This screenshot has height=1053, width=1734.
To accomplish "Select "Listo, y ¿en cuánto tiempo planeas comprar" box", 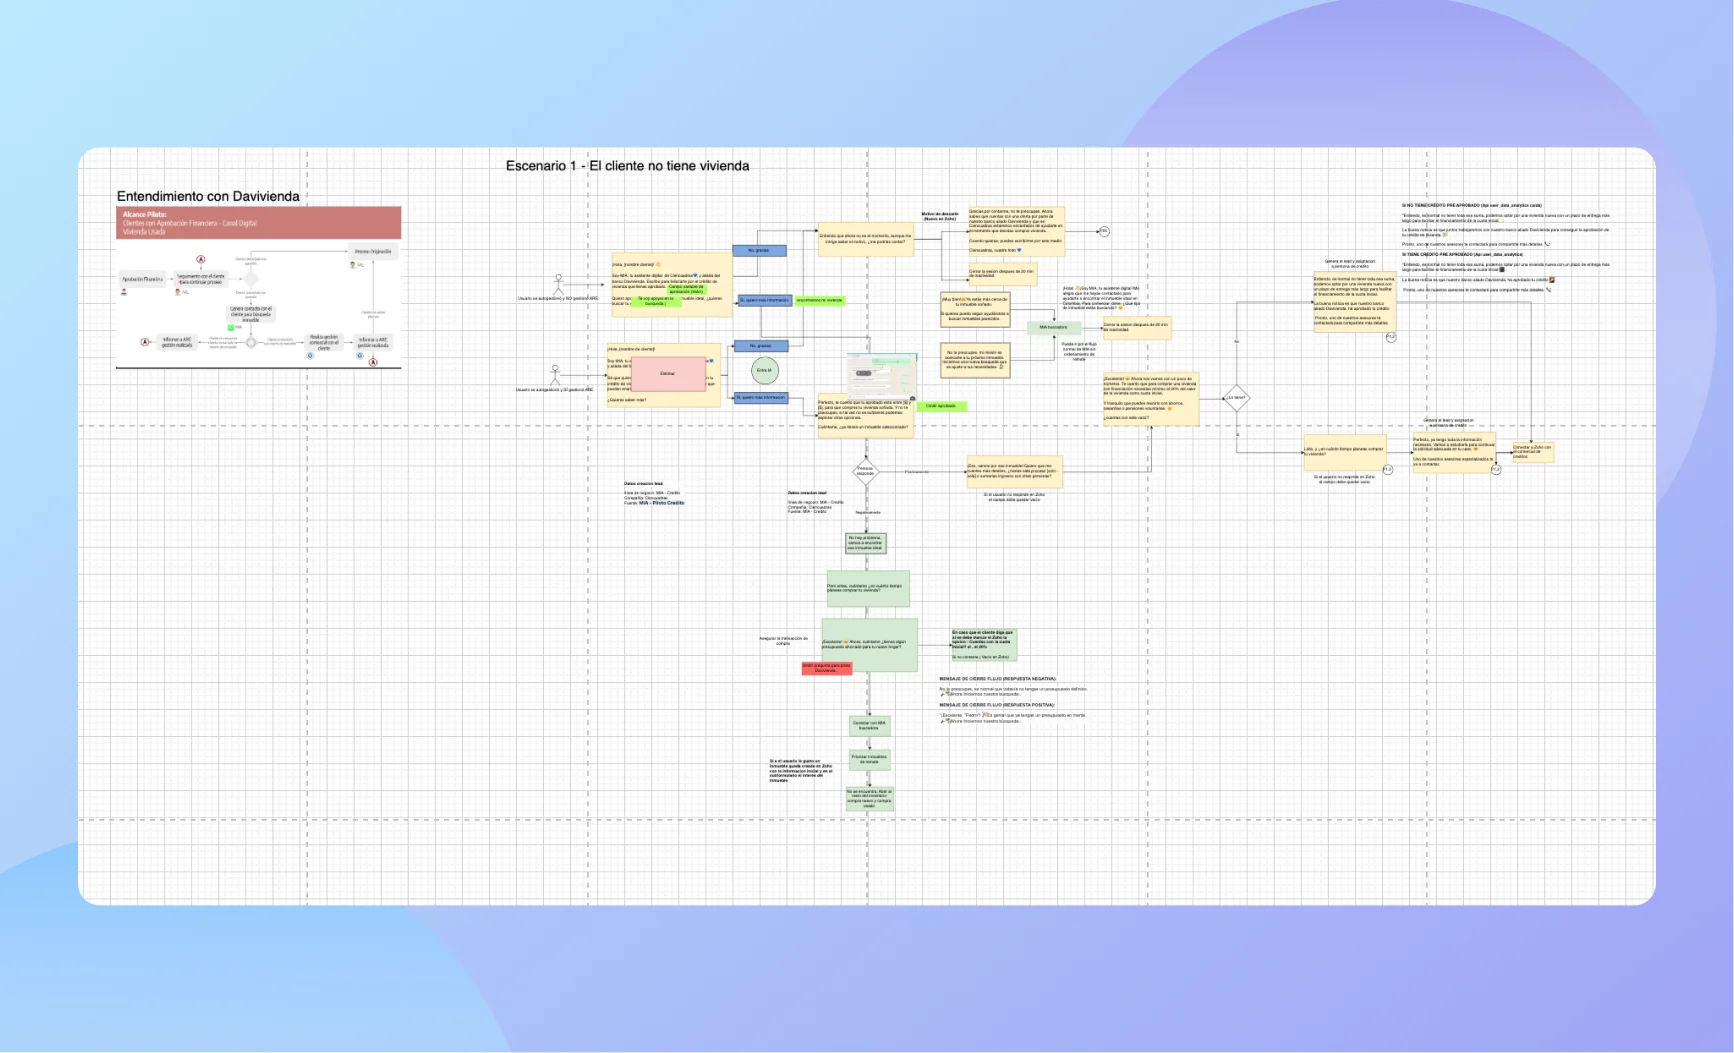I will point(1345,451).
